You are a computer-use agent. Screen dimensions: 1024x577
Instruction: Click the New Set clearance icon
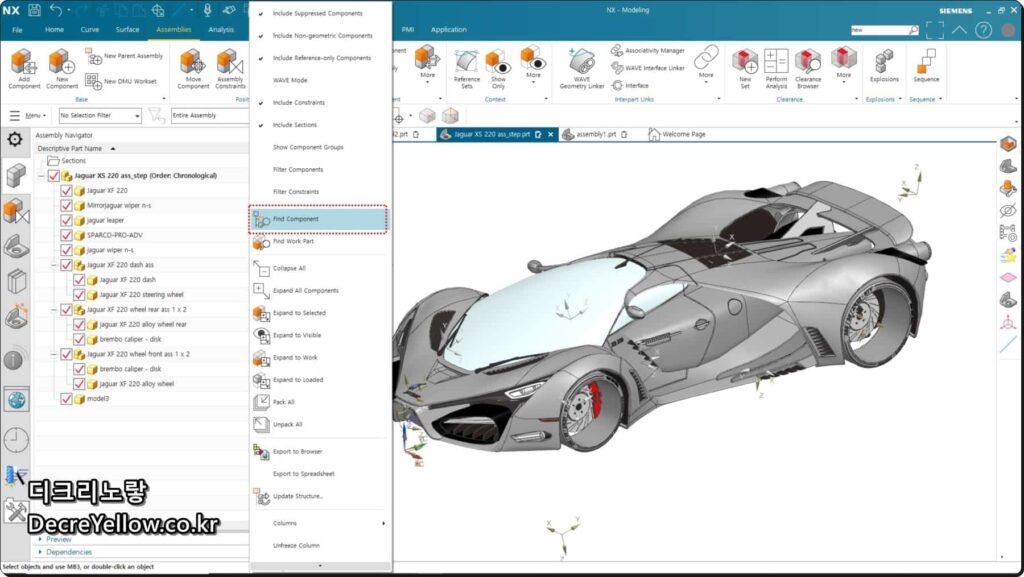(744, 61)
